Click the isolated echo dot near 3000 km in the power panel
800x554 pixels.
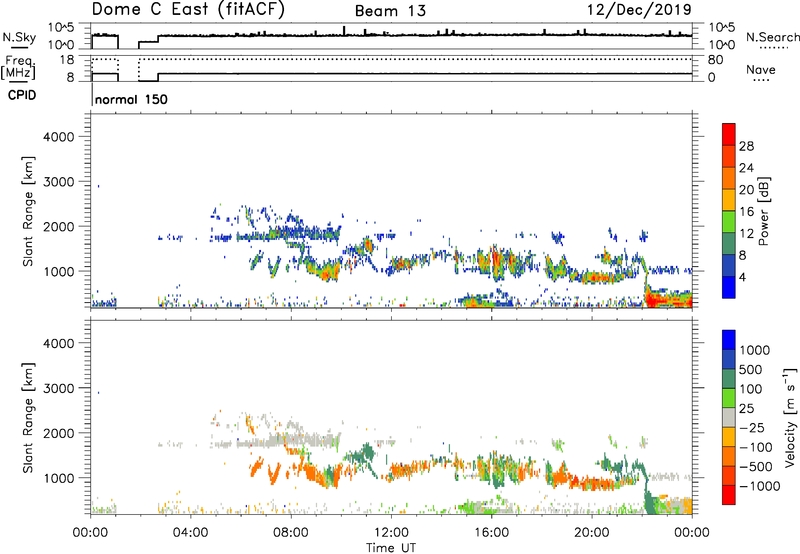98,186
